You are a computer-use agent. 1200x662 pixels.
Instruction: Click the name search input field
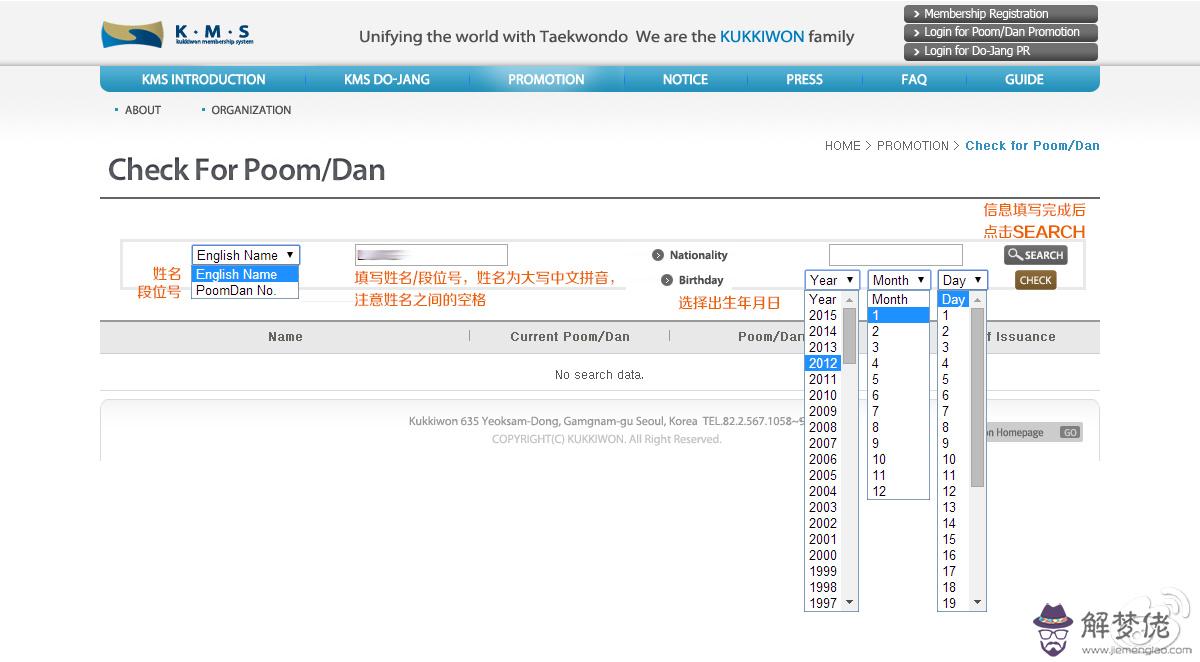(x=431, y=255)
